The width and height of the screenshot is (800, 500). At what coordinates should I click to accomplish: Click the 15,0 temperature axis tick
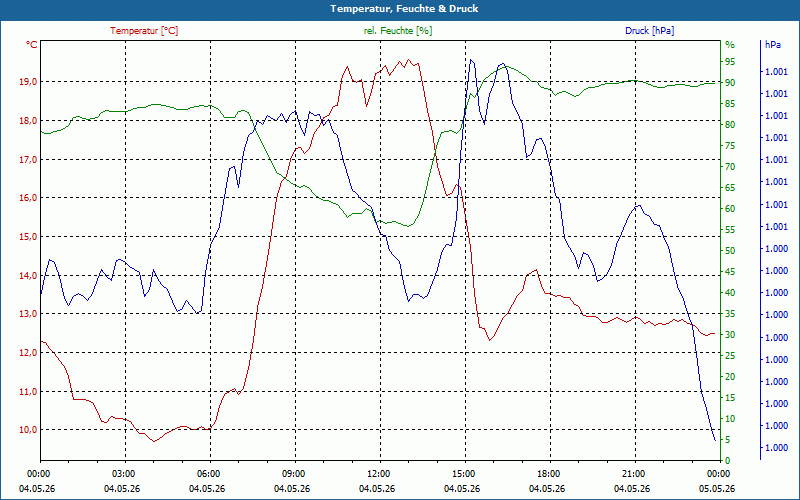click(x=29, y=237)
